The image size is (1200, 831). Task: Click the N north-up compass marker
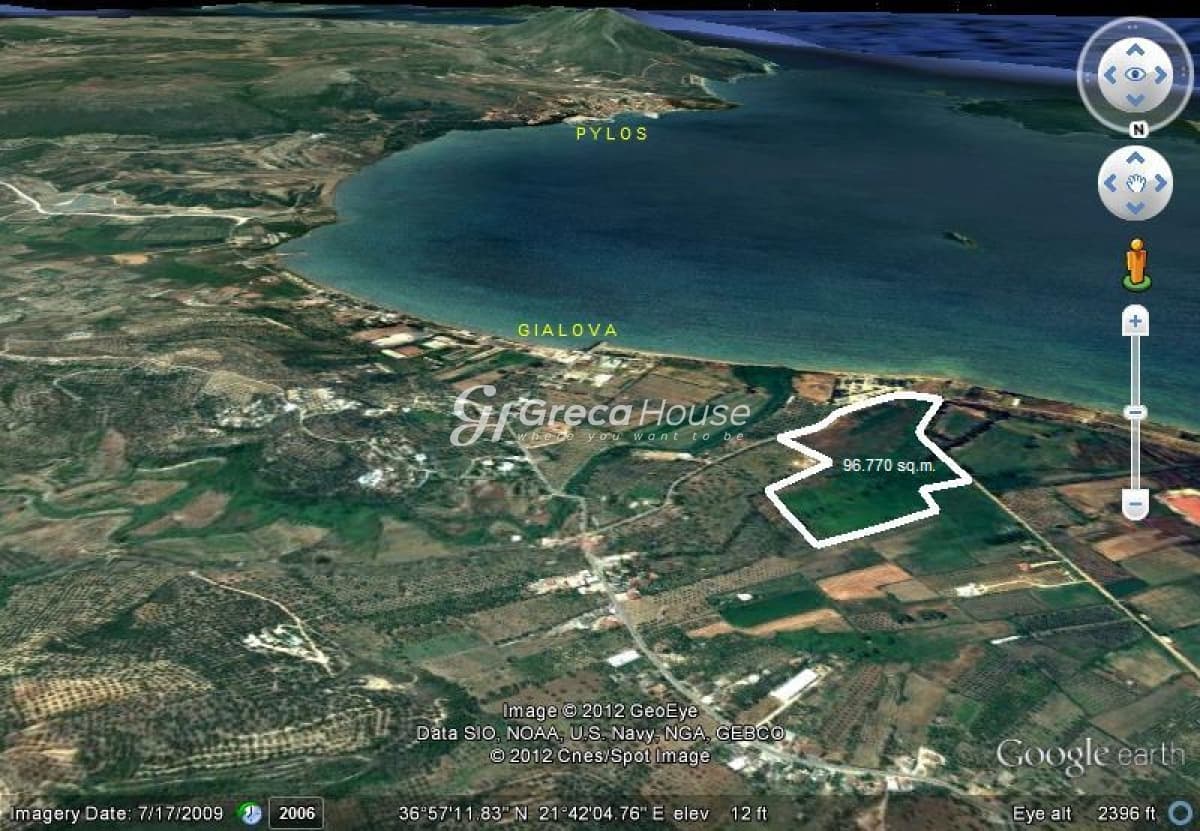pos(1137,129)
